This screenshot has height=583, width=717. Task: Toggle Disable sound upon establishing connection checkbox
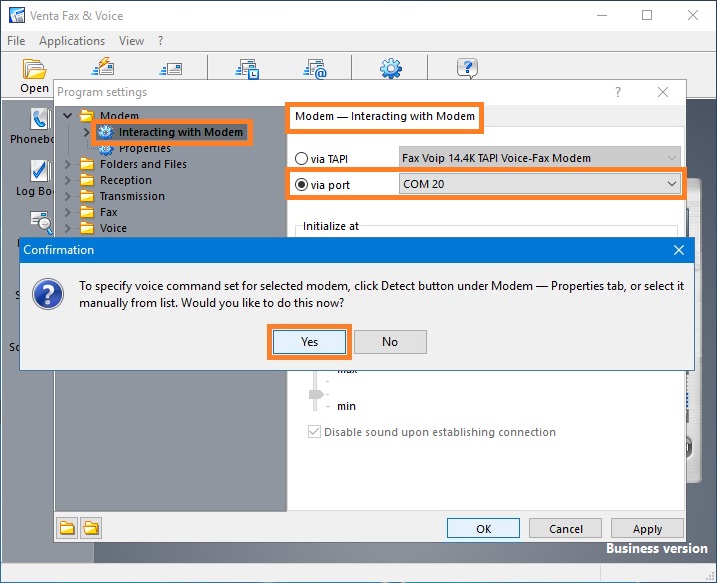pyautogui.click(x=314, y=432)
